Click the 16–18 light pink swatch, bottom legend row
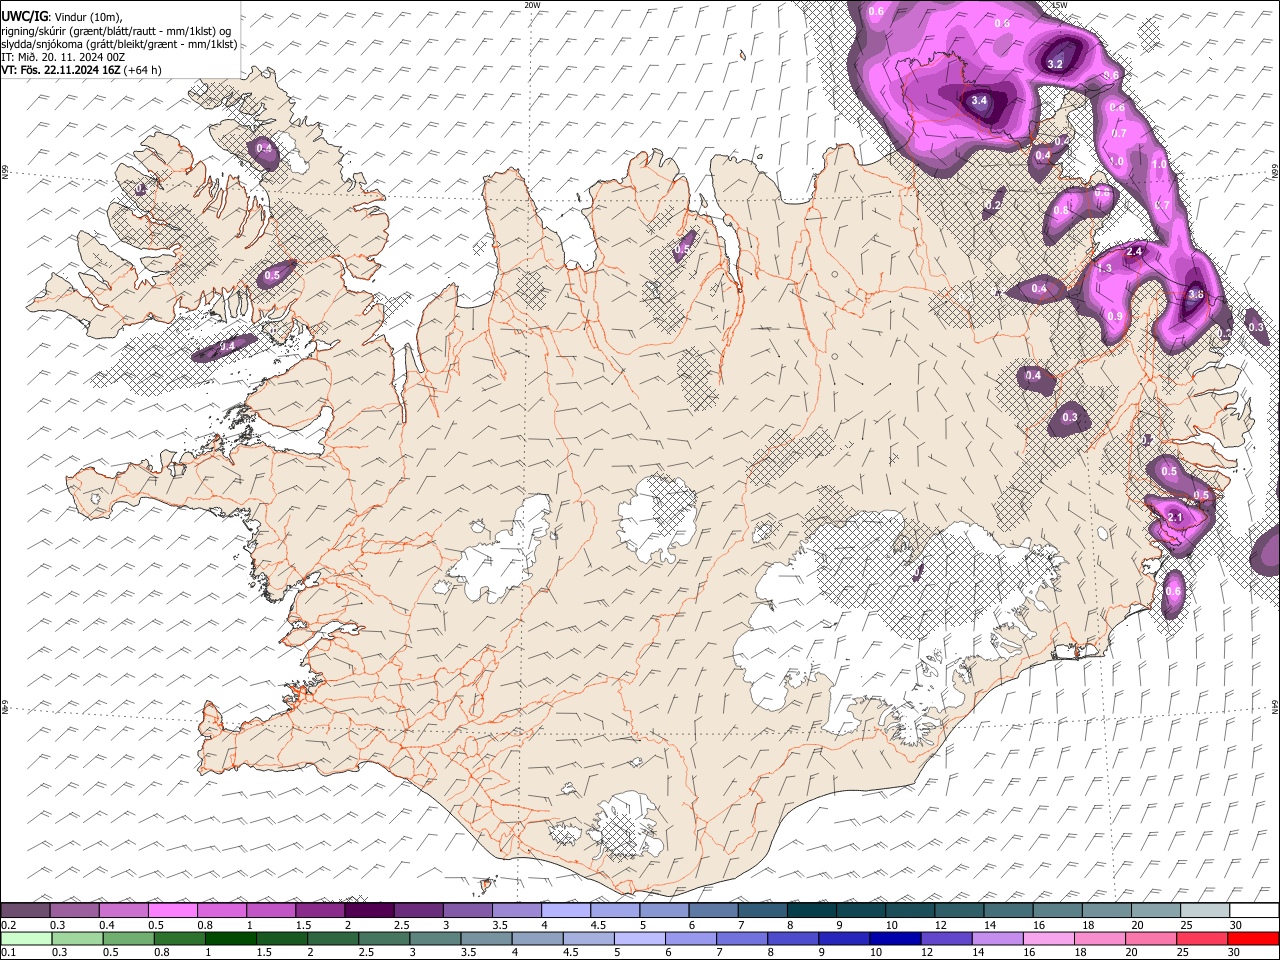1280x960 pixels. [x=1047, y=938]
